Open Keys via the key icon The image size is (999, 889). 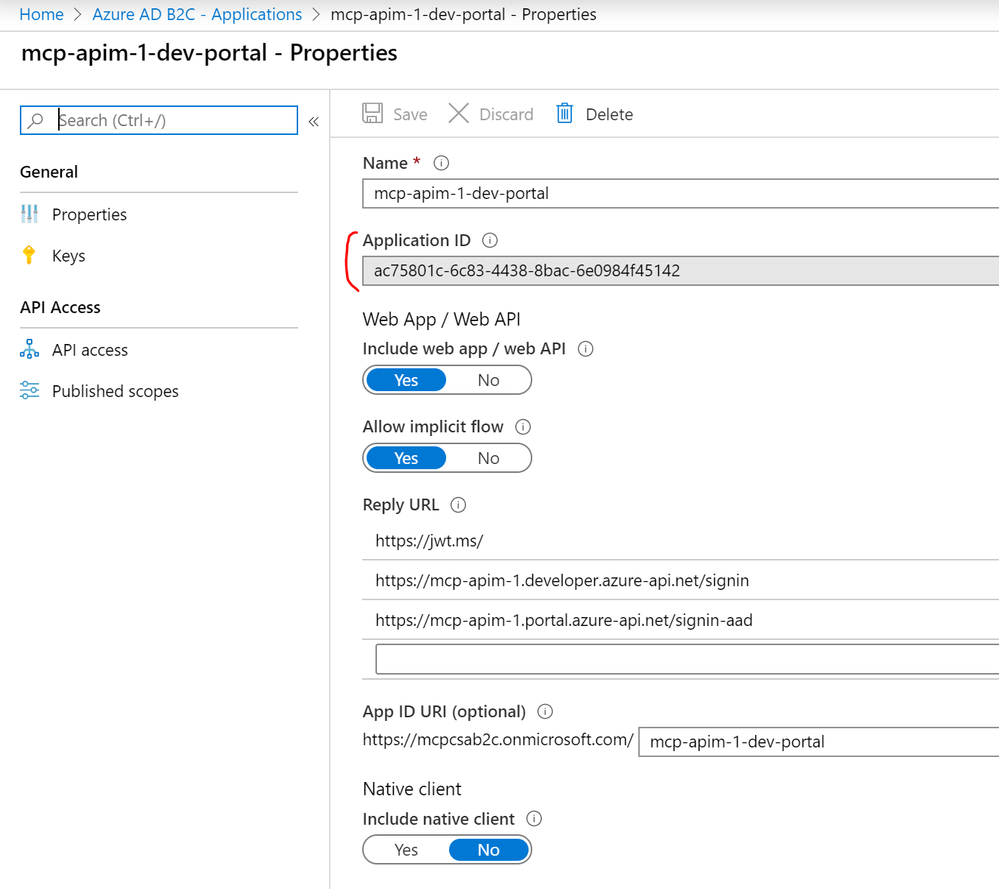(29, 255)
